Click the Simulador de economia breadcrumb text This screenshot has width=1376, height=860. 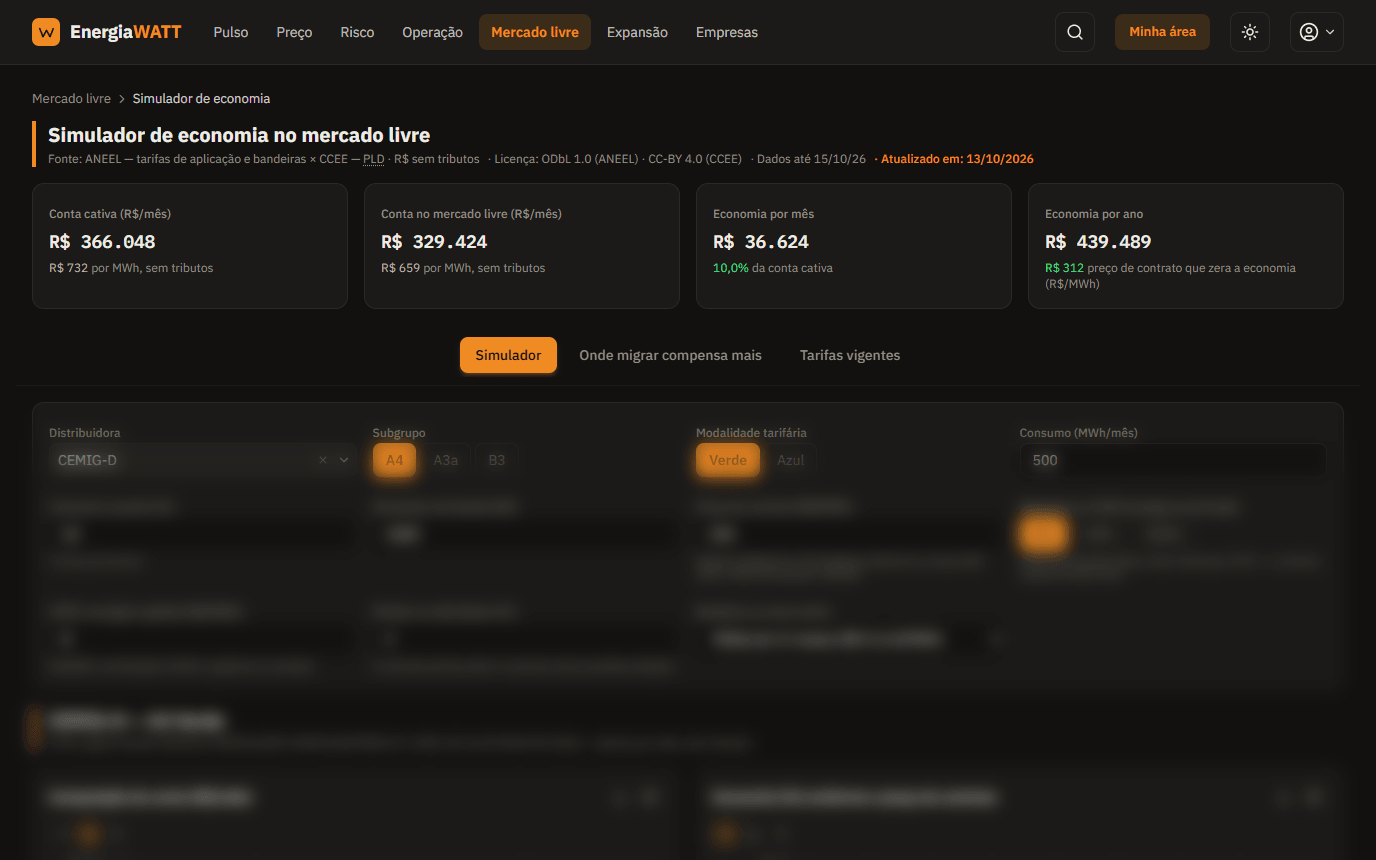201,99
